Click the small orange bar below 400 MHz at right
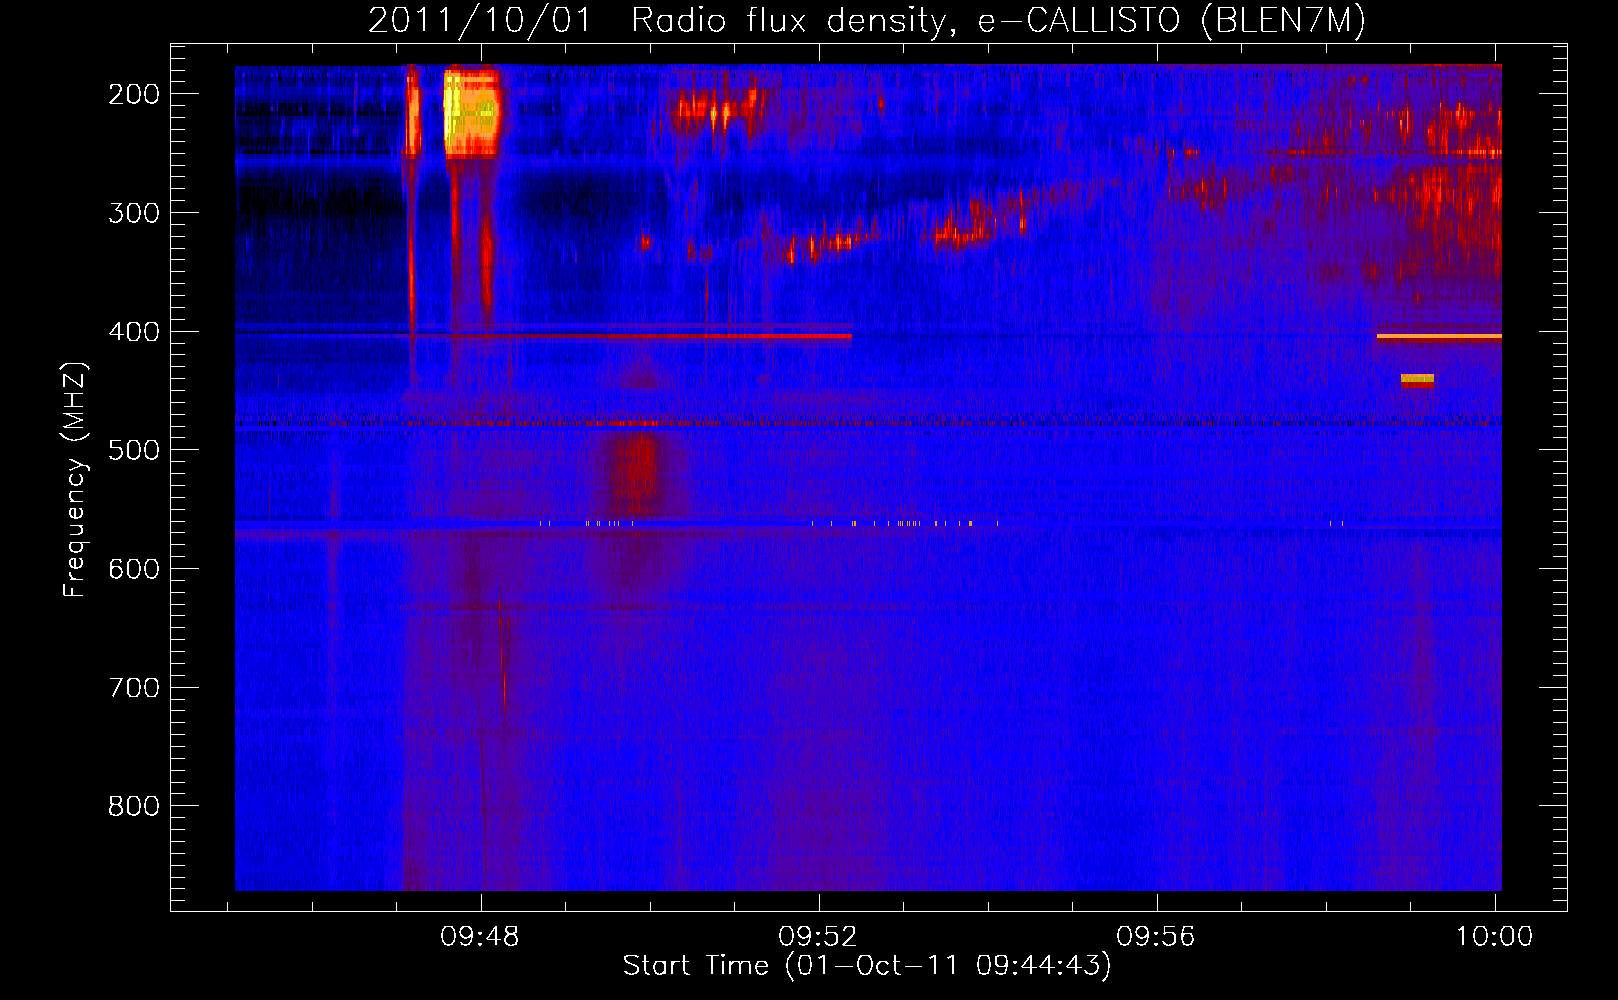The width and height of the screenshot is (1618, 1000). click(x=1417, y=379)
